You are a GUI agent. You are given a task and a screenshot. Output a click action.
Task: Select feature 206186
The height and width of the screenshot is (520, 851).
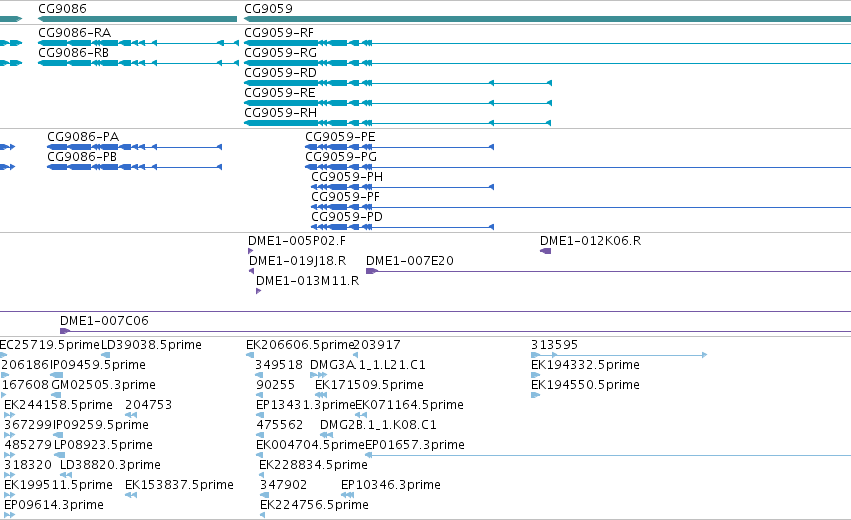pos(25,365)
